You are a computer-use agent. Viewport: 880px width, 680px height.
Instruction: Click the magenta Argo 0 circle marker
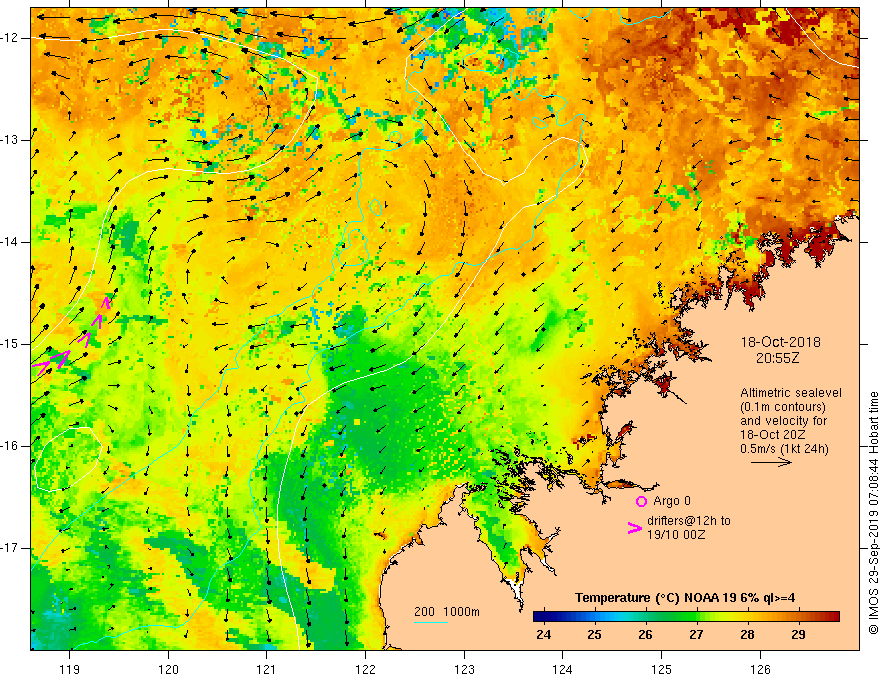coord(641,501)
